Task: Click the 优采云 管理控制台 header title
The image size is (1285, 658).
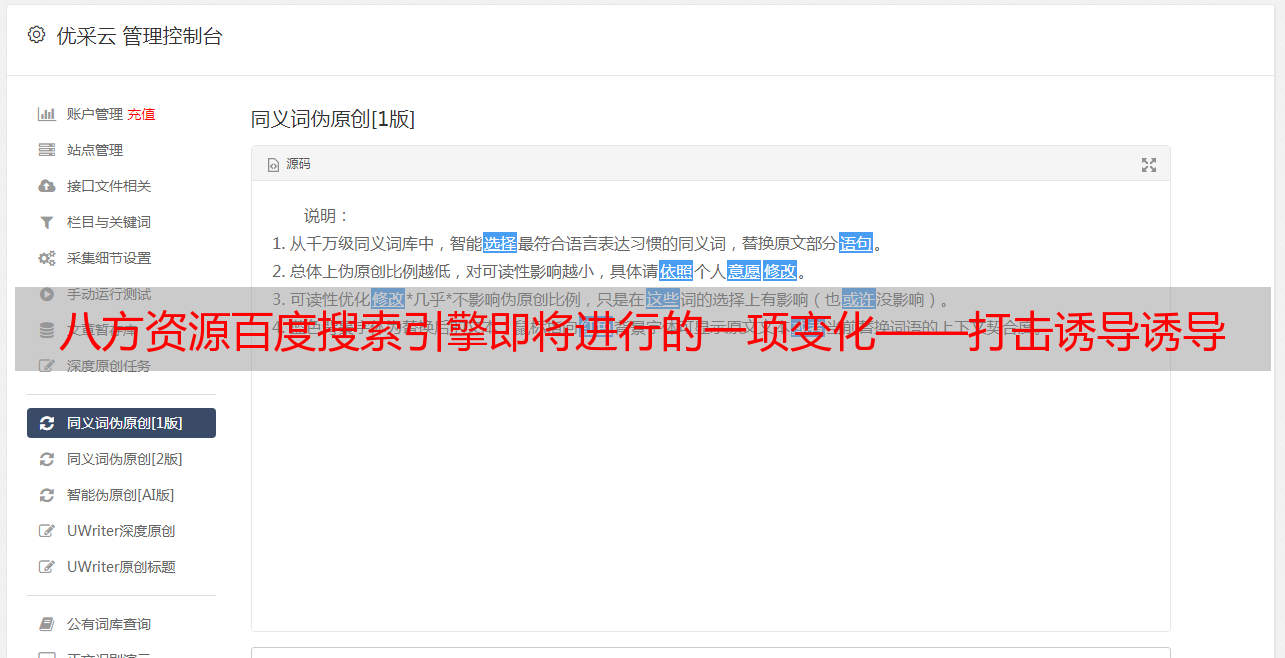Action: 139,36
